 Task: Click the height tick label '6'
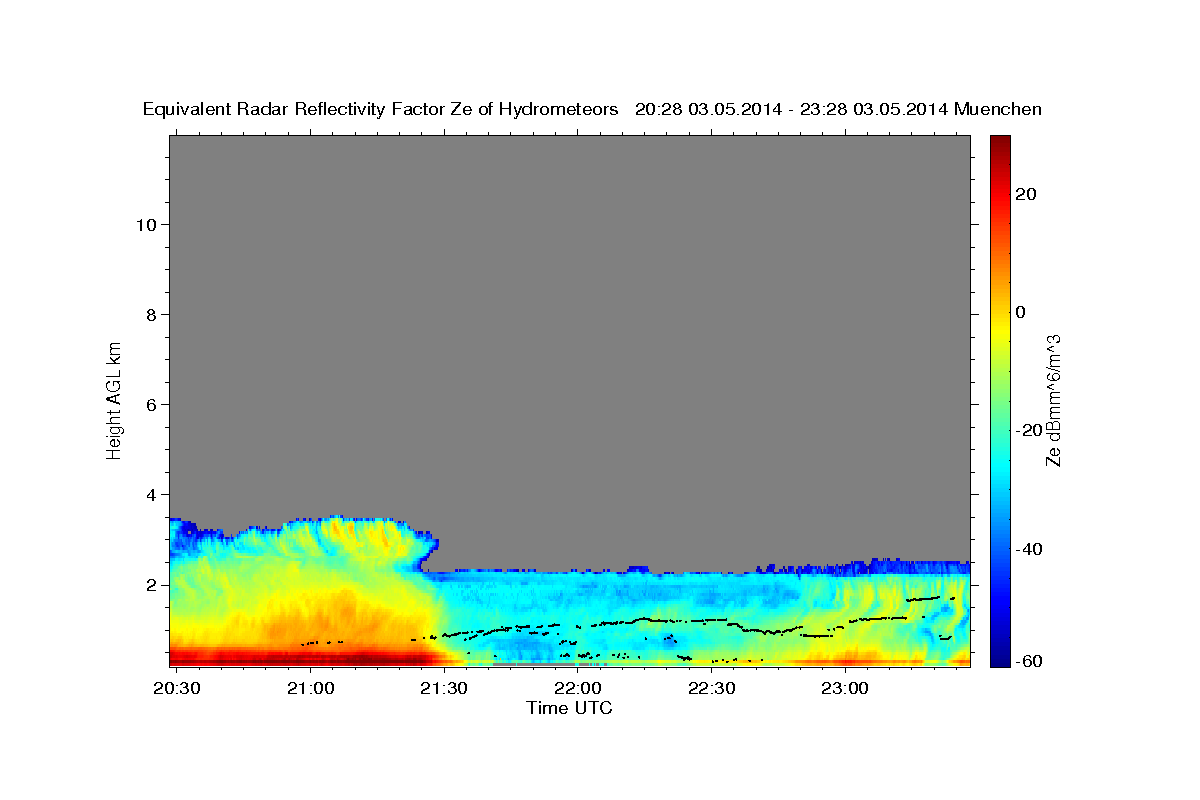tap(151, 404)
